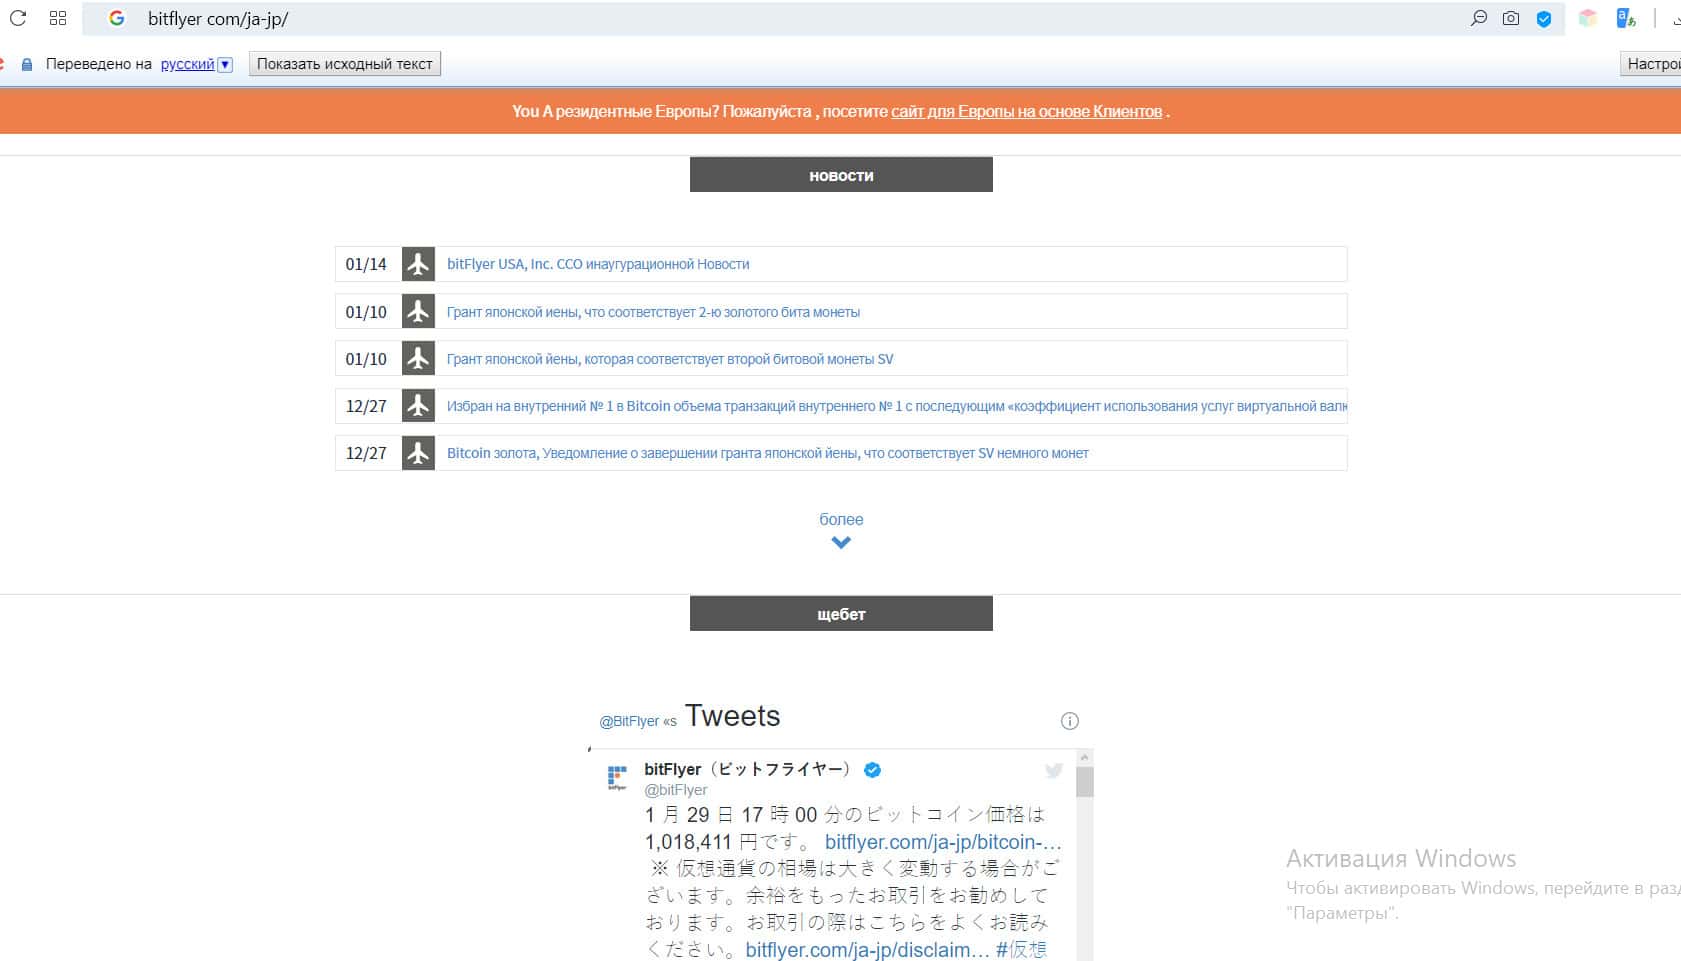Click the Google icon in address bar
Viewport: 1681px width, 961px height.
point(117,18)
